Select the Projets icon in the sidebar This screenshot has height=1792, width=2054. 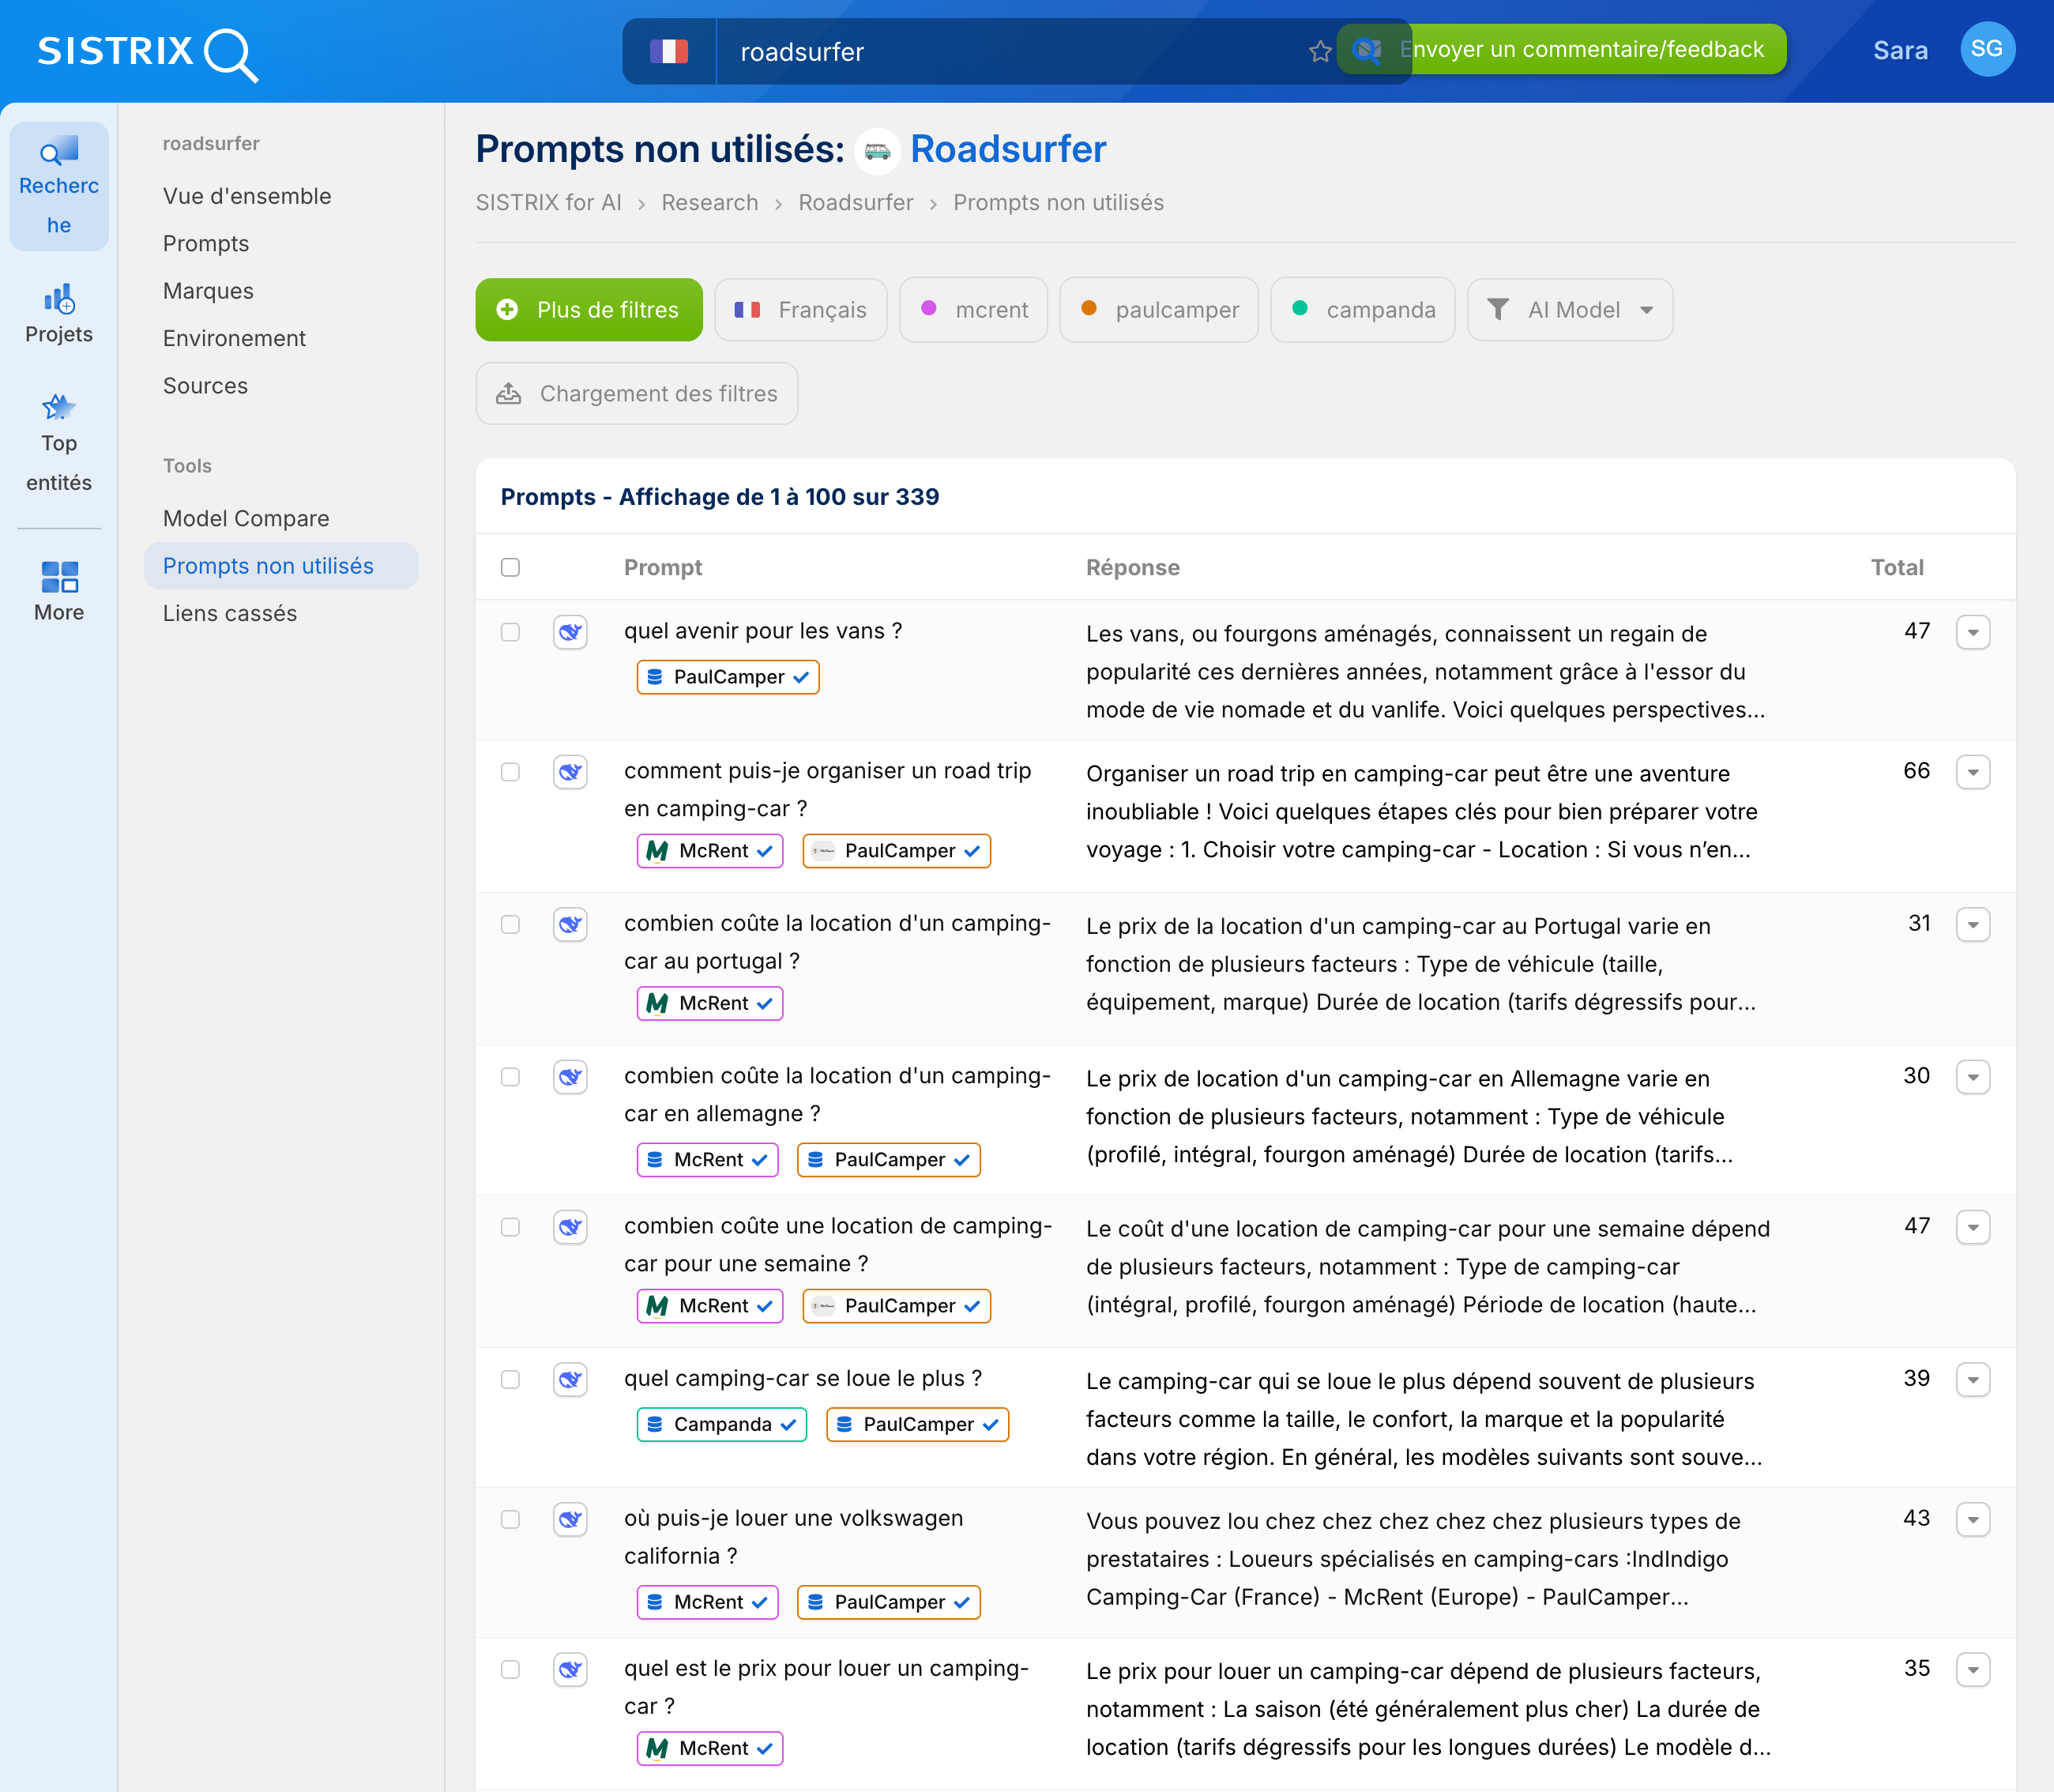pyautogui.click(x=58, y=311)
